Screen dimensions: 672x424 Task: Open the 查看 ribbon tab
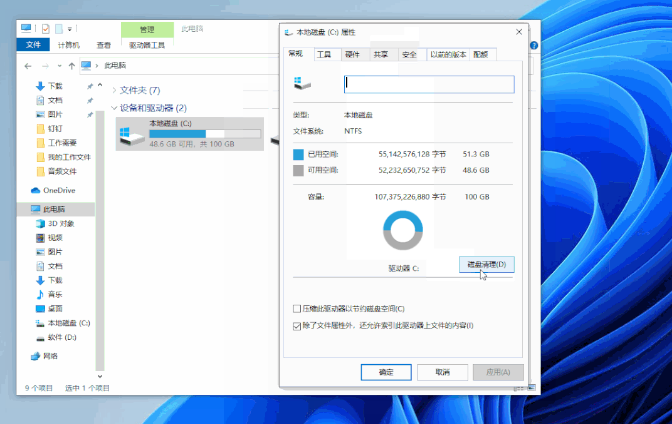[x=103, y=45]
